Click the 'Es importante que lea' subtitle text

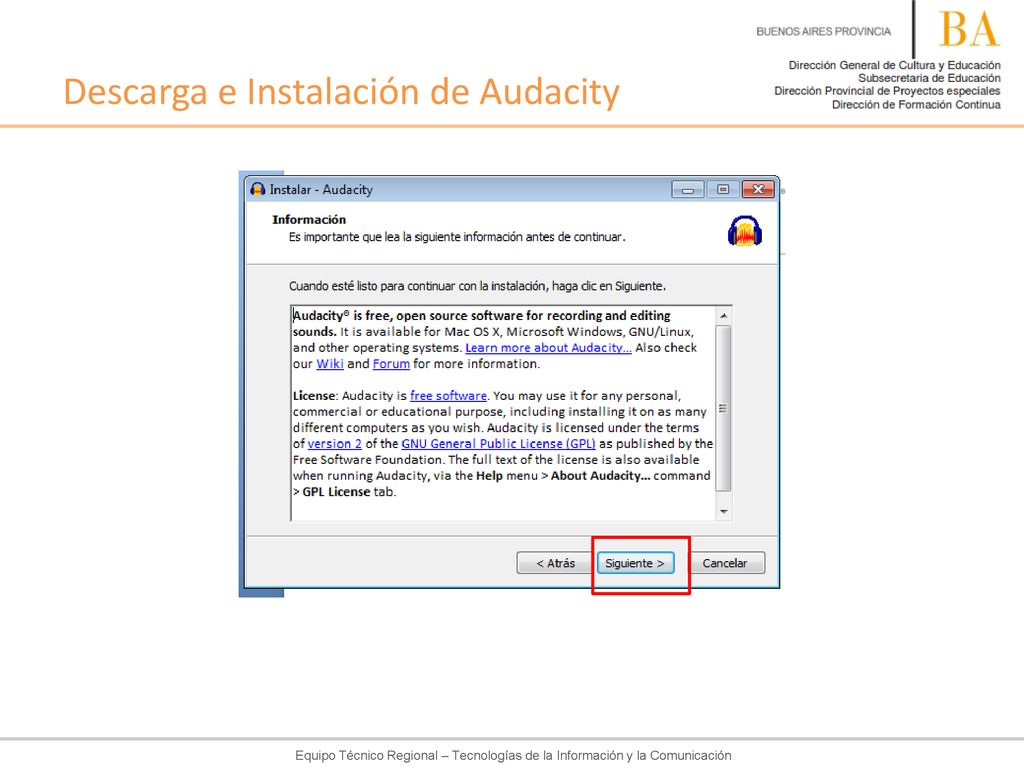tap(457, 237)
